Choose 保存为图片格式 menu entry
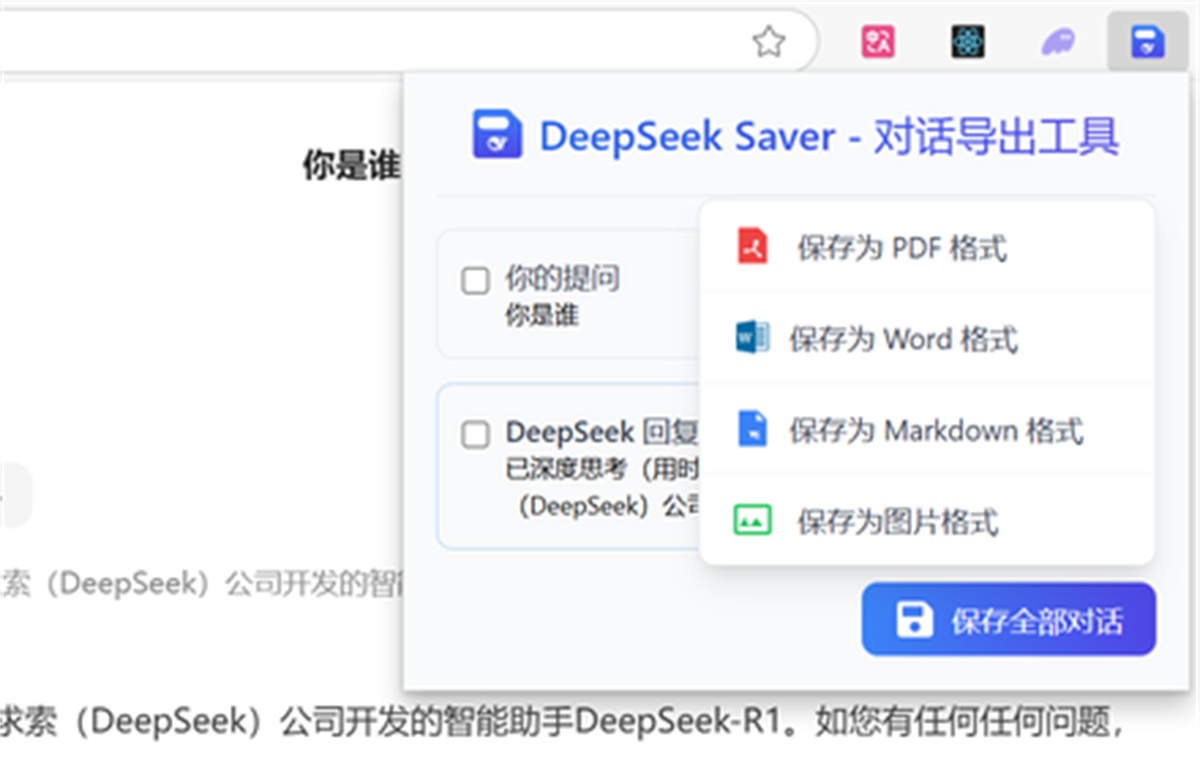This screenshot has height=764, width=1200. coord(927,521)
